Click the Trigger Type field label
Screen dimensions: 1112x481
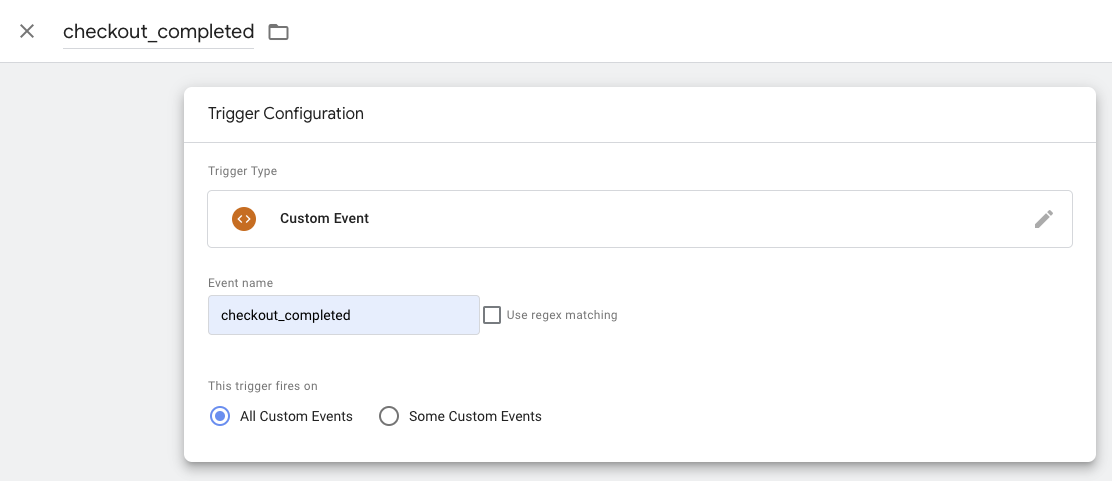click(243, 171)
